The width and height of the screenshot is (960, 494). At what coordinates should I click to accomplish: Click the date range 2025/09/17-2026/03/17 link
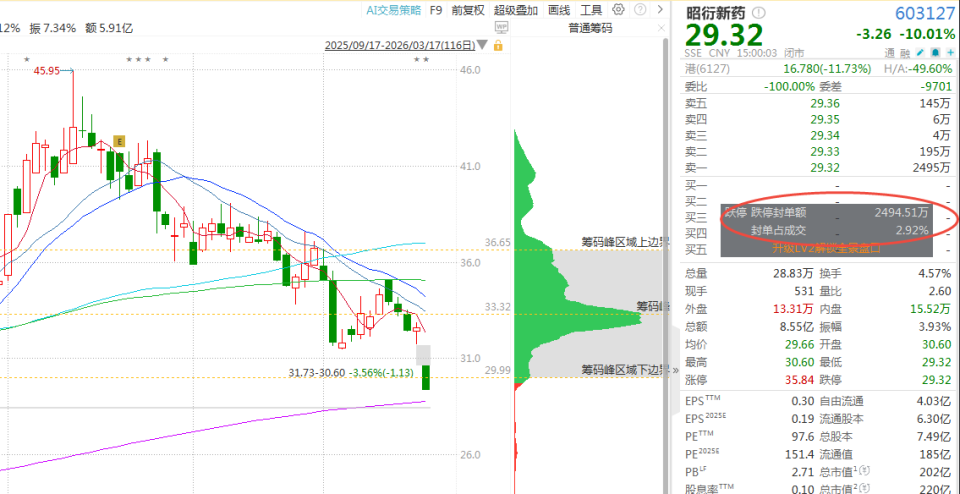400,45
